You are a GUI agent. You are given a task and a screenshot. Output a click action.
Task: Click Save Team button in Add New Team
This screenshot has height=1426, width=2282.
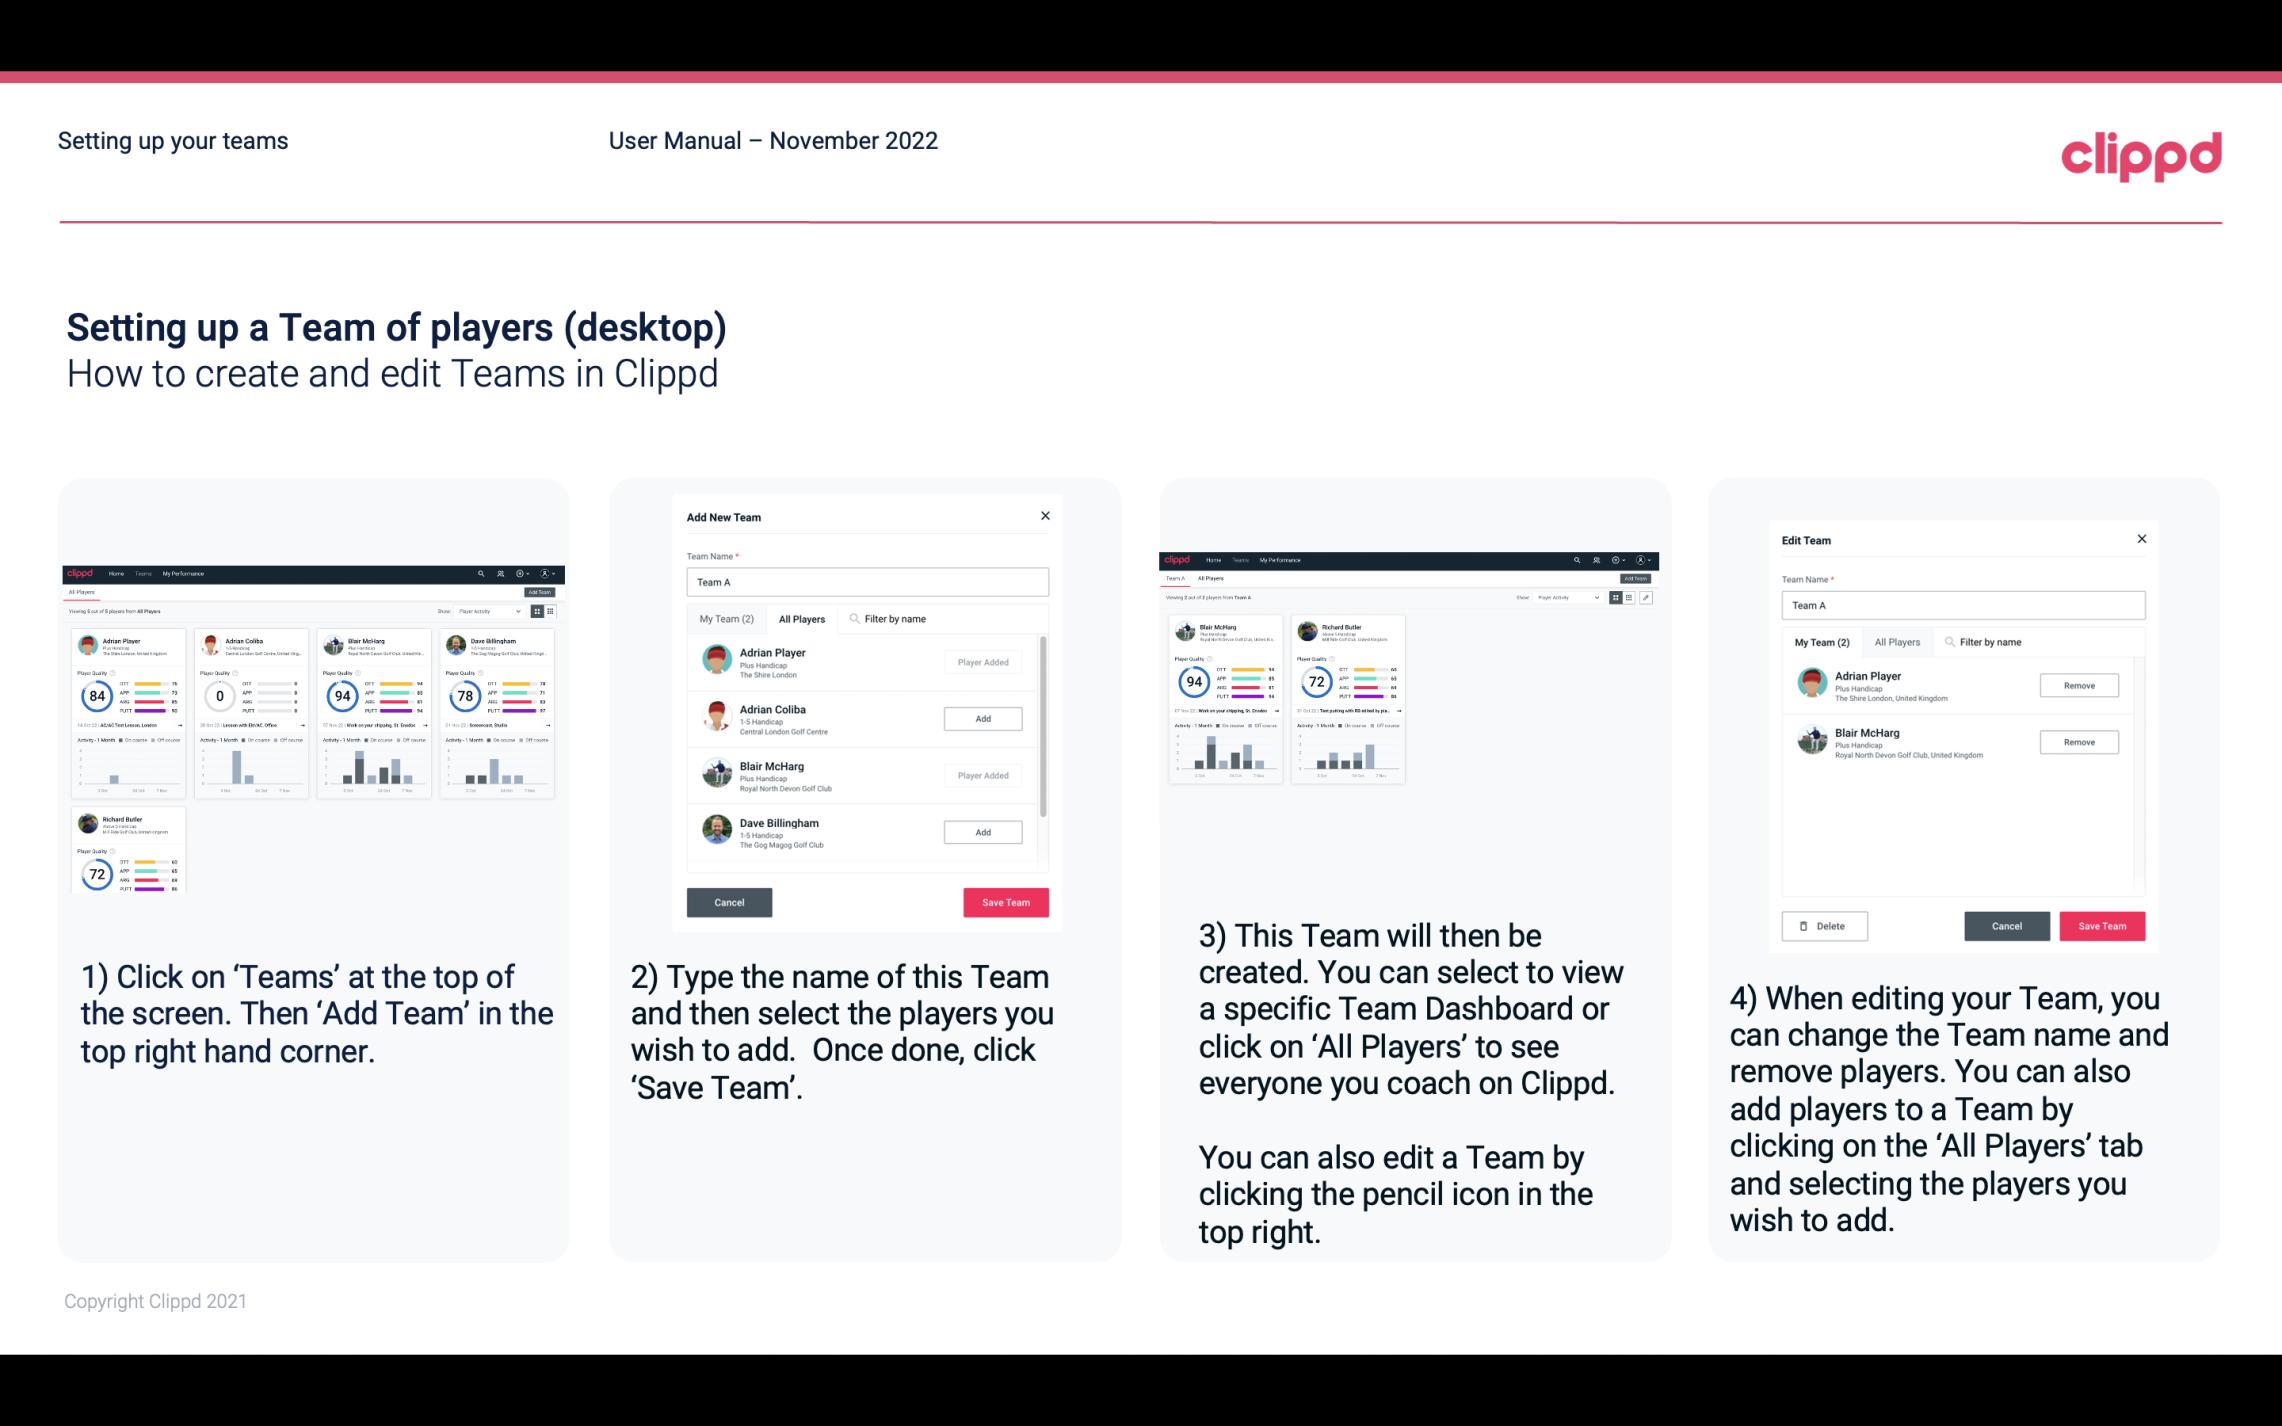point(1005,900)
